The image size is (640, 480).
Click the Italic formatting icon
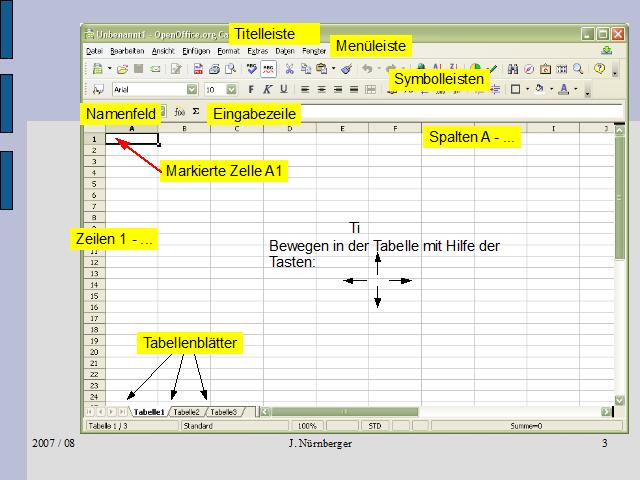tap(267, 89)
